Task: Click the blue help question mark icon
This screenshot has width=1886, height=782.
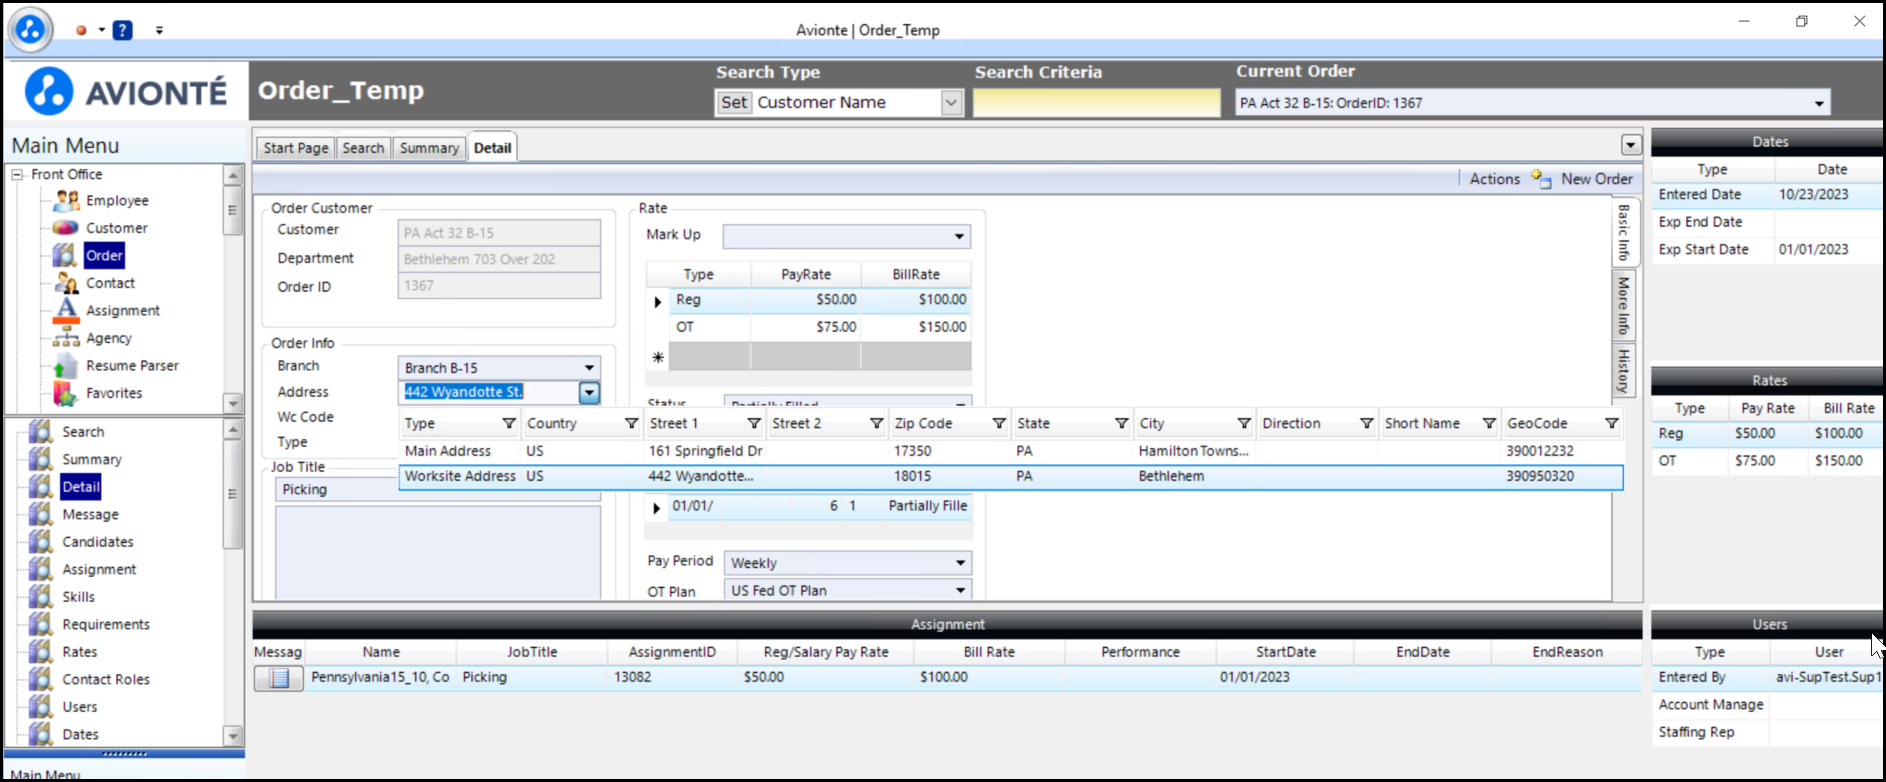Action: coord(122,30)
